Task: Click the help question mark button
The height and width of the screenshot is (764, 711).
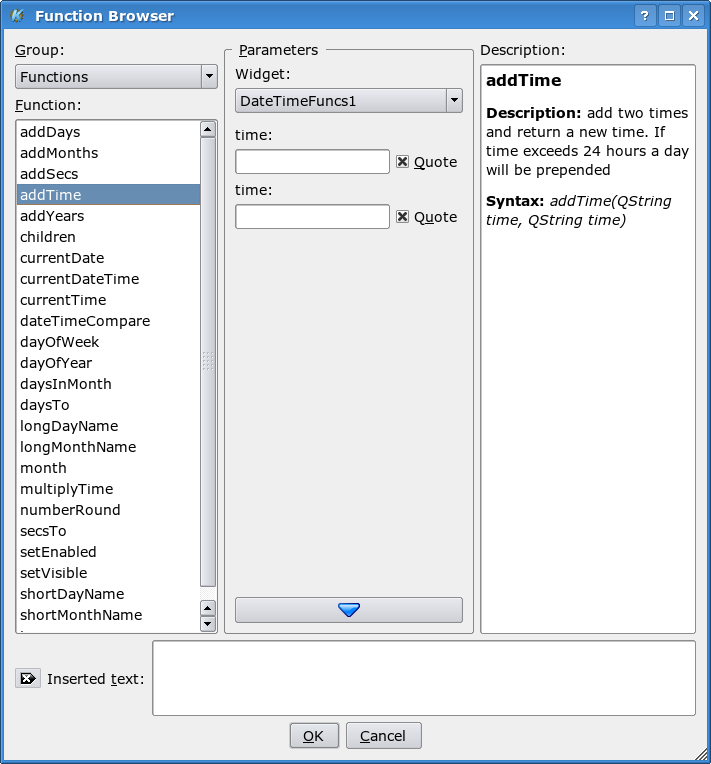Action: tap(645, 16)
